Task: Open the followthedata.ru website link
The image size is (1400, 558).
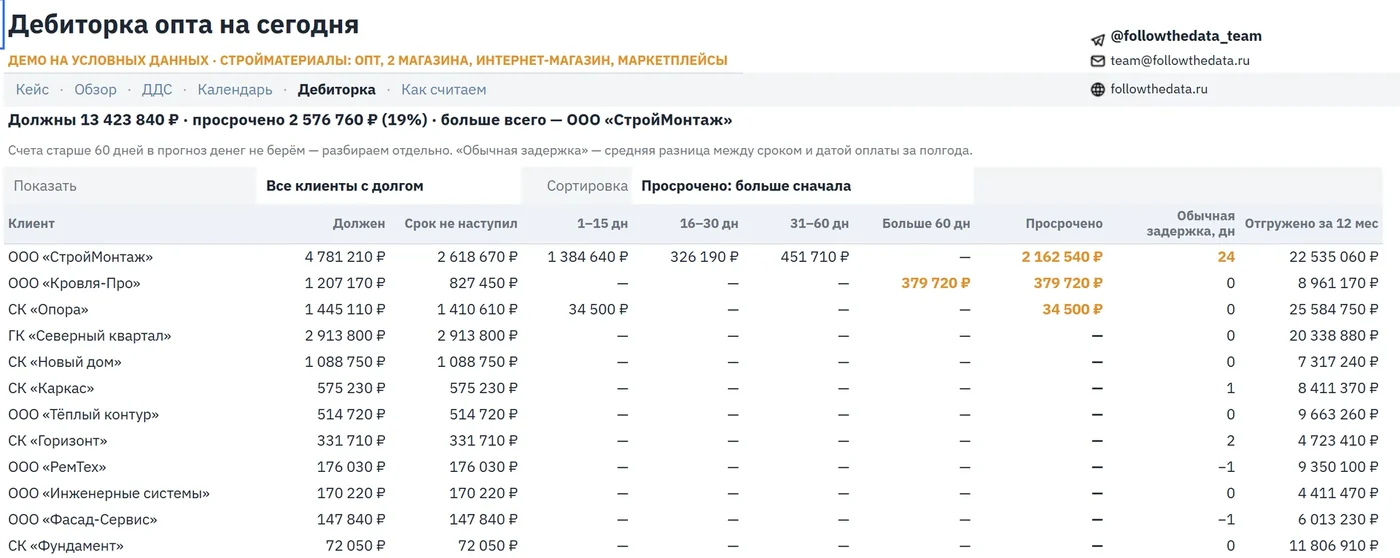Action: tap(1159, 89)
